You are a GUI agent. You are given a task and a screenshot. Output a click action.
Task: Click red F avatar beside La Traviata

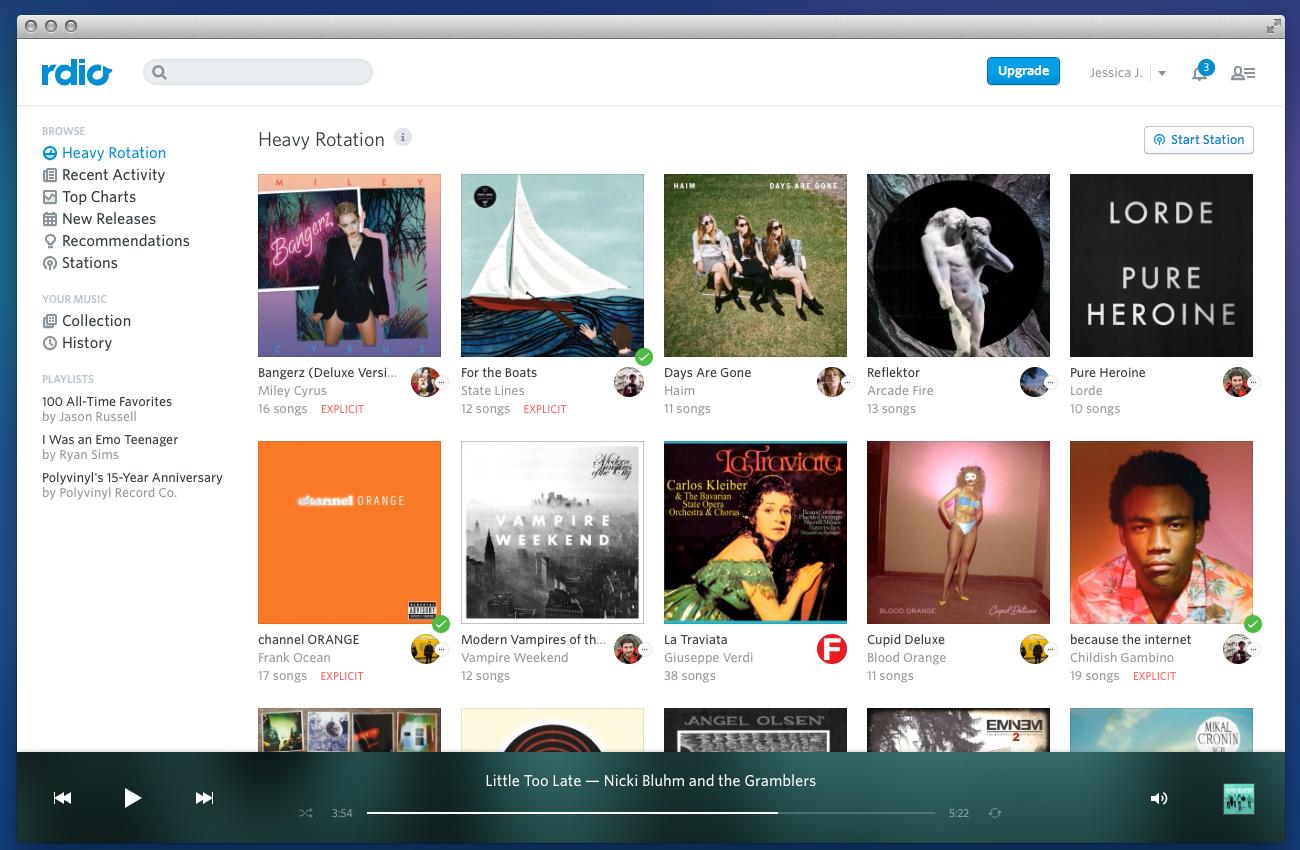[x=832, y=649]
